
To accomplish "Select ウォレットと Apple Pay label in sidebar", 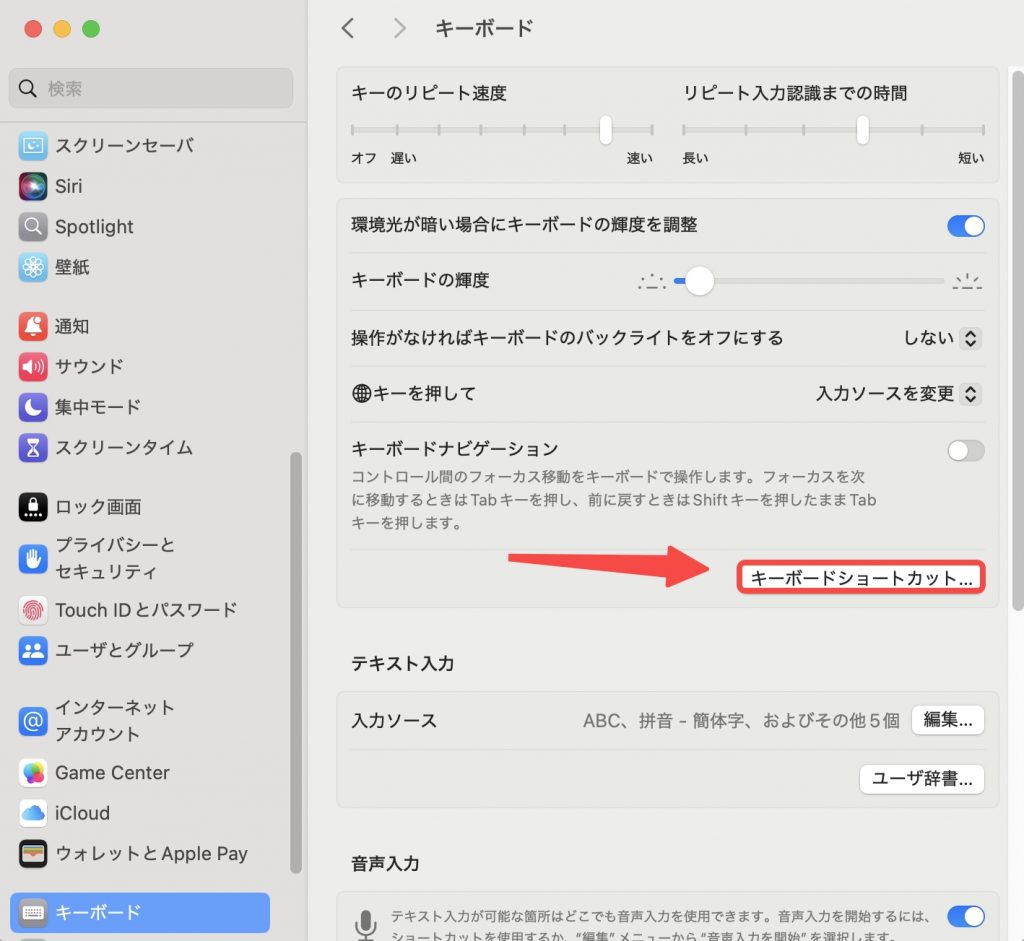I will coord(152,853).
